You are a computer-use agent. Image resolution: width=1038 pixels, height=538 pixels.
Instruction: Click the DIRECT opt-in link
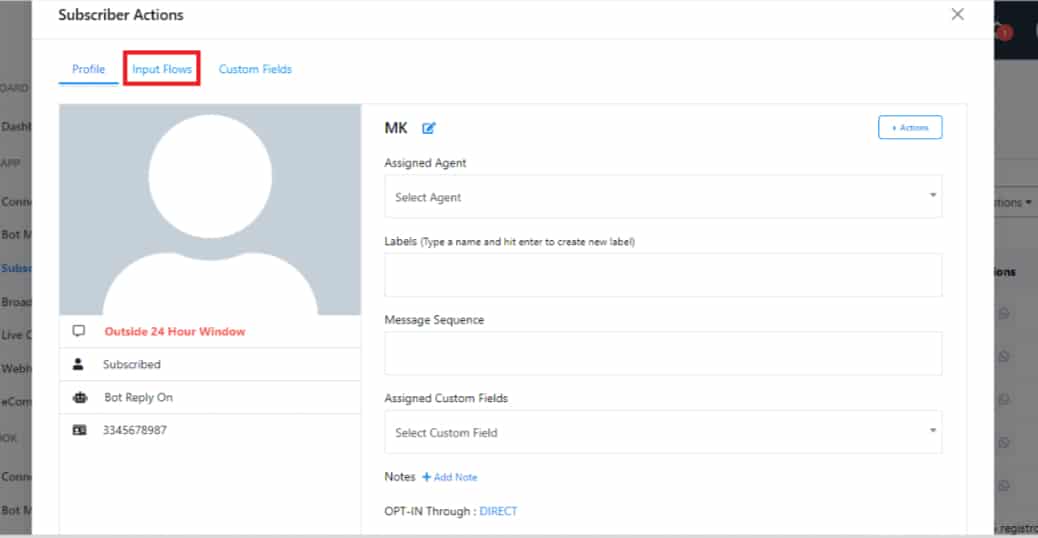click(498, 511)
